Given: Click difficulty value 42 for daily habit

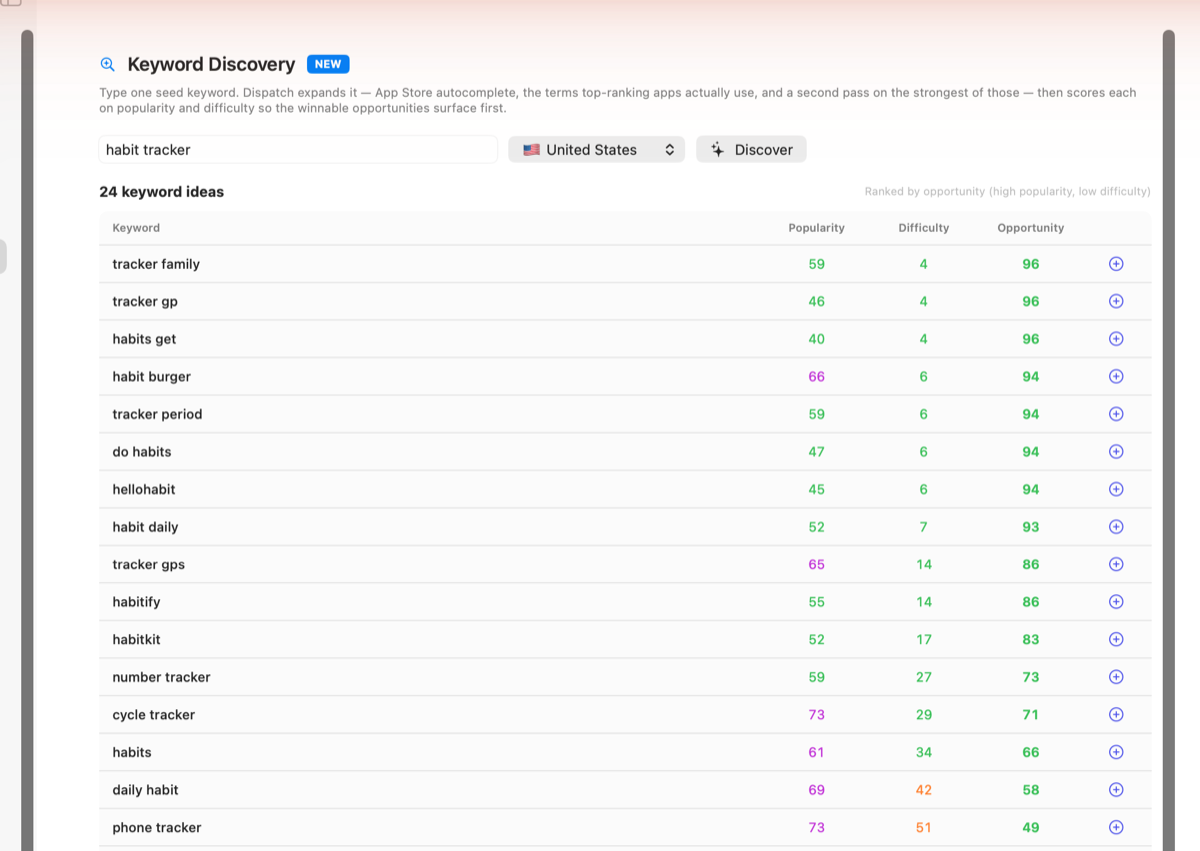Looking at the screenshot, I should click(923, 789).
